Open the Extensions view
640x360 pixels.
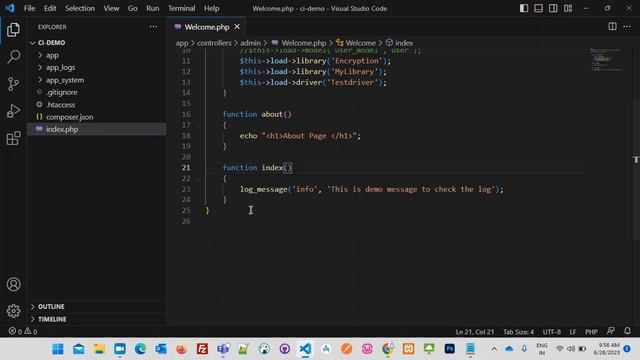point(13,138)
